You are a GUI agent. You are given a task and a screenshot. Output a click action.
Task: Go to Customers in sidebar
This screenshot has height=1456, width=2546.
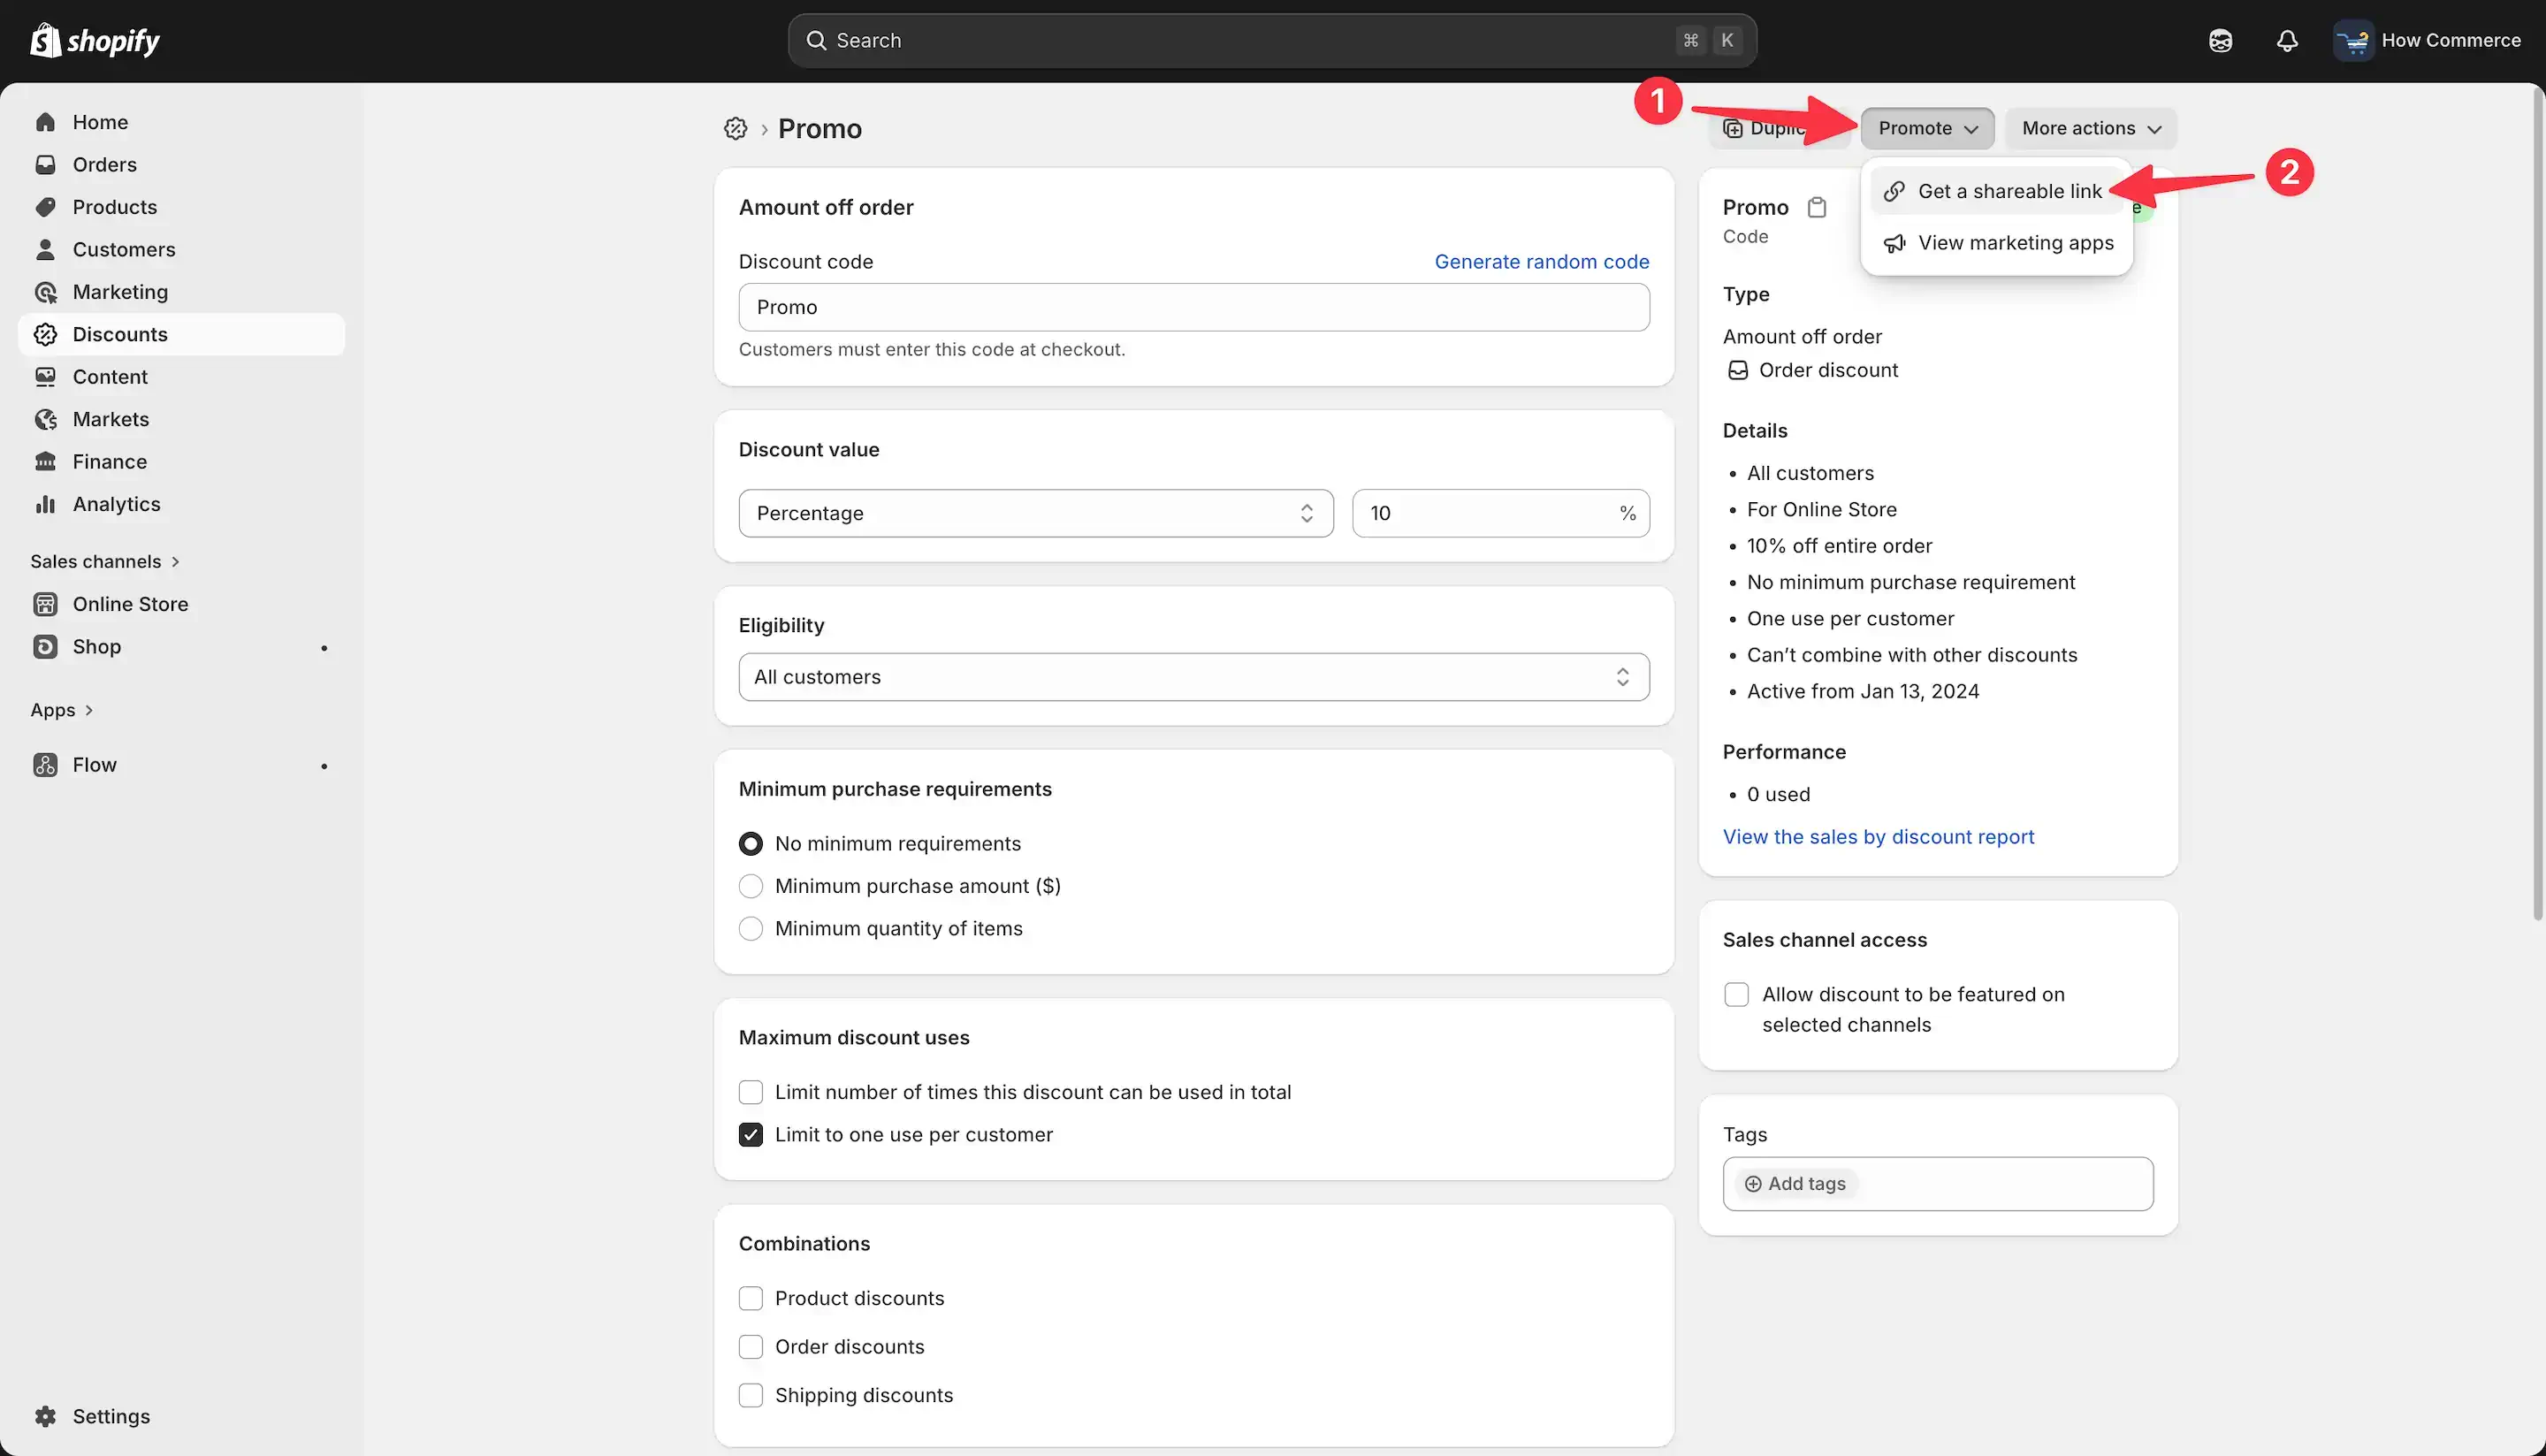[x=124, y=249]
